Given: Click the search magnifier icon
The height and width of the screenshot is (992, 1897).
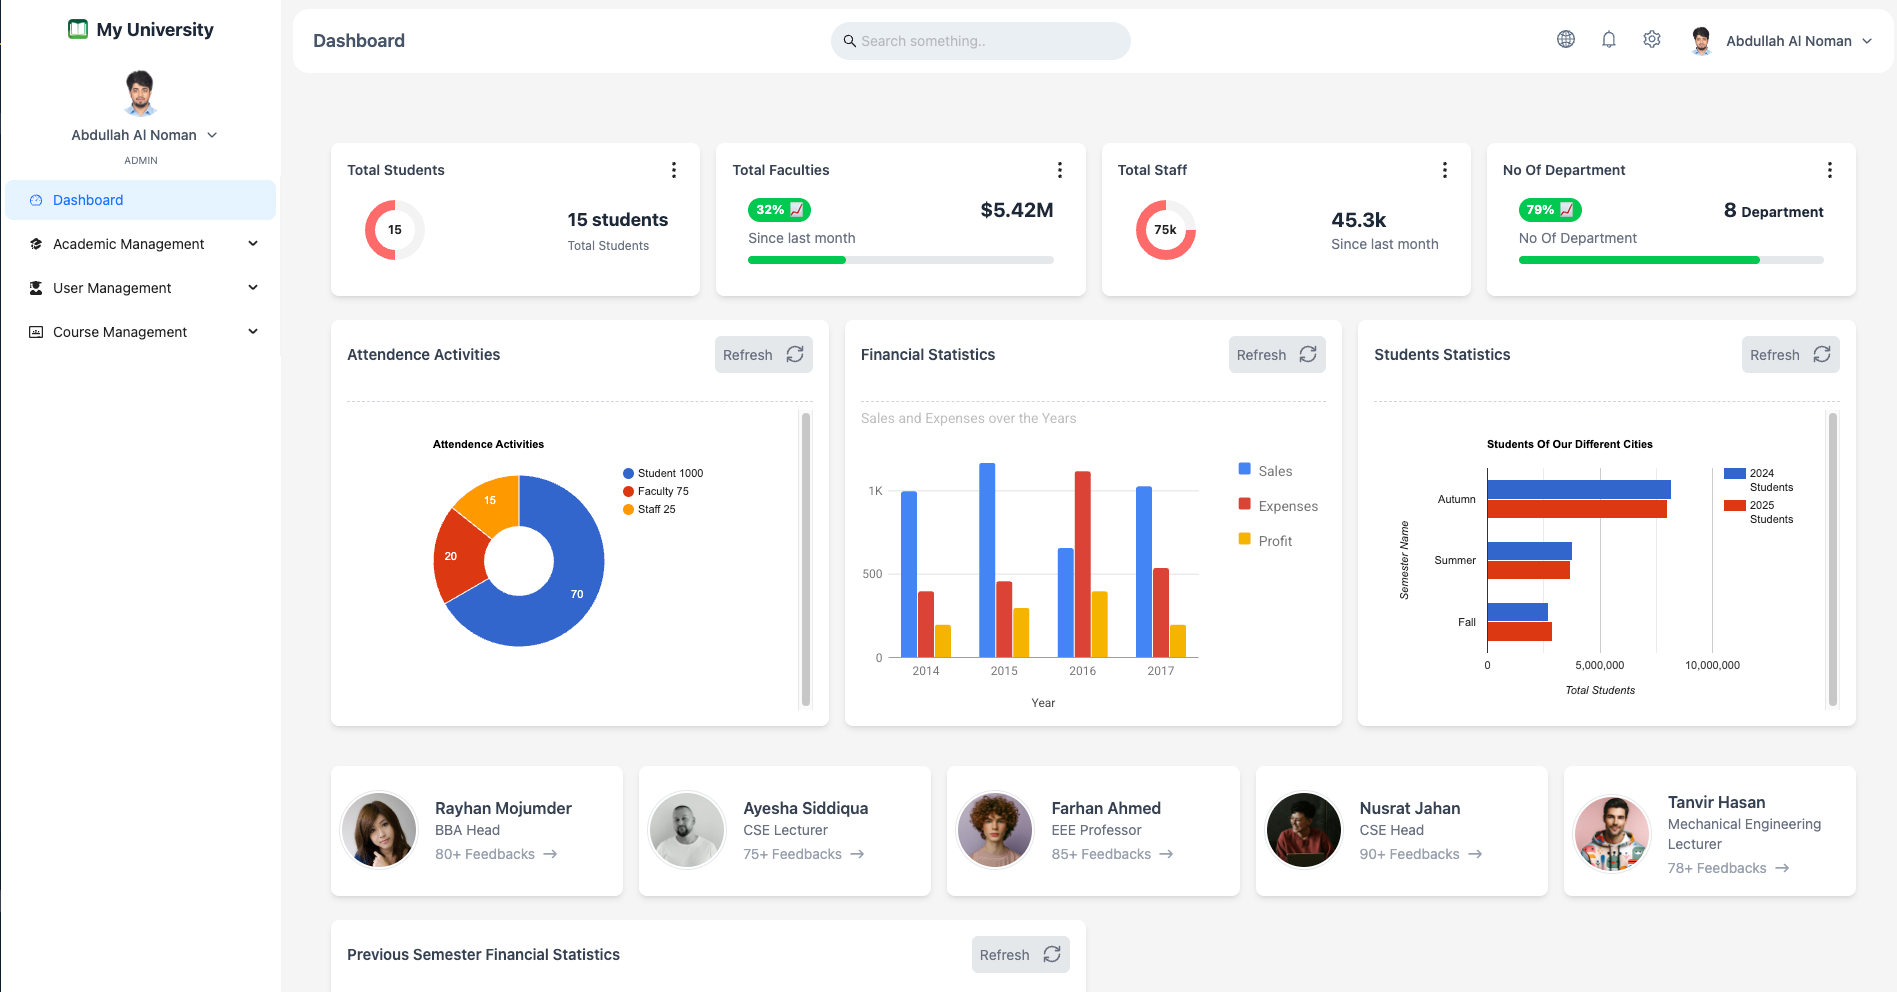Looking at the screenshot, I should pos(850,41).
